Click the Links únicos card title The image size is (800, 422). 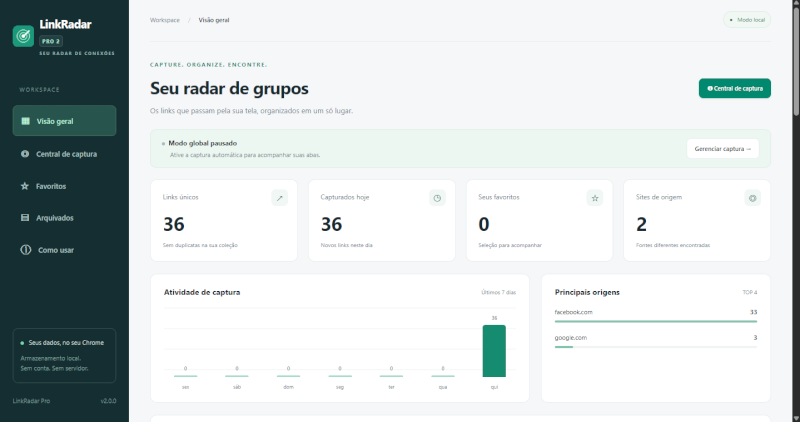(x=181, y=197)
